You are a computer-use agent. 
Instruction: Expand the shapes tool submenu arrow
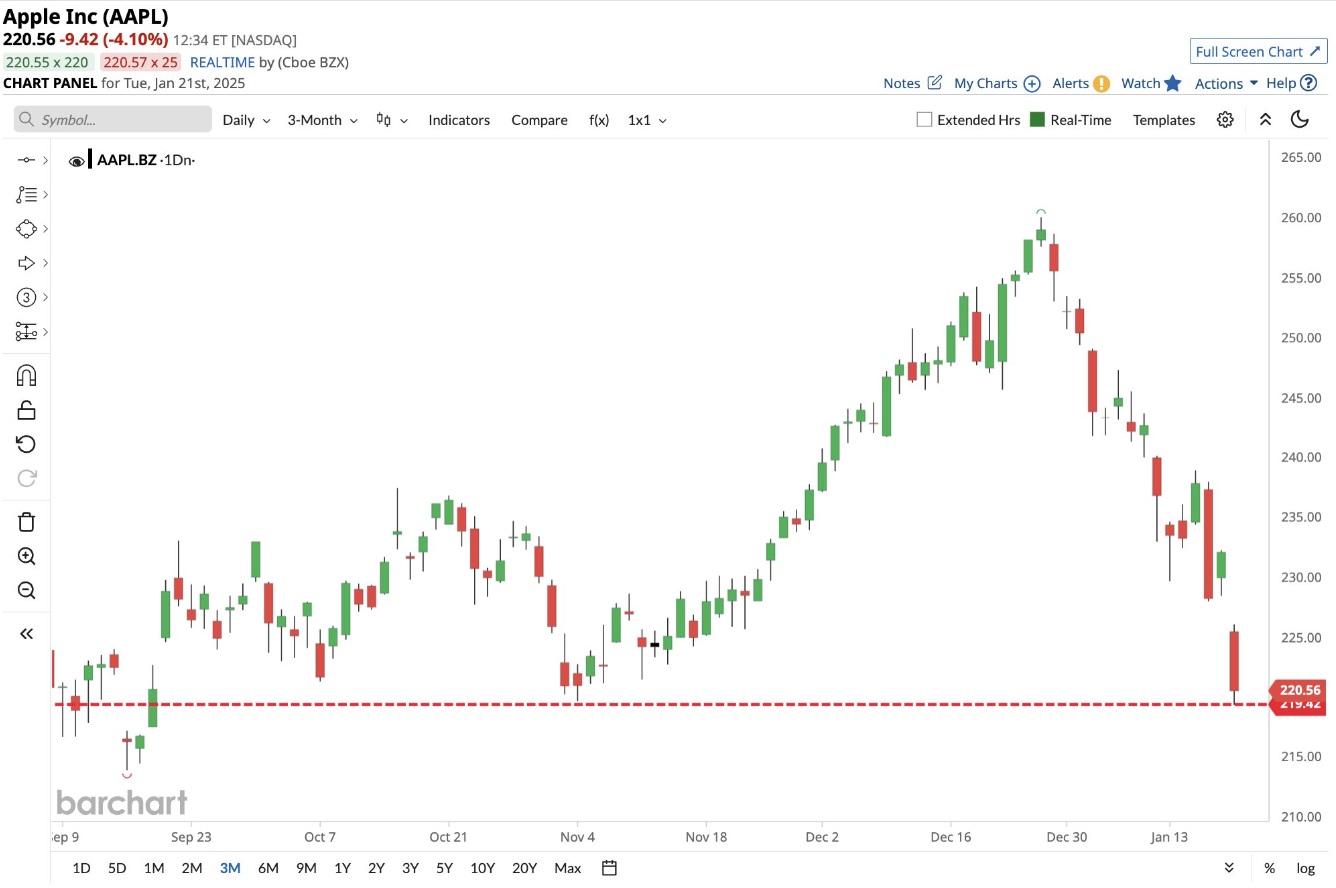(x=46, y=229)
